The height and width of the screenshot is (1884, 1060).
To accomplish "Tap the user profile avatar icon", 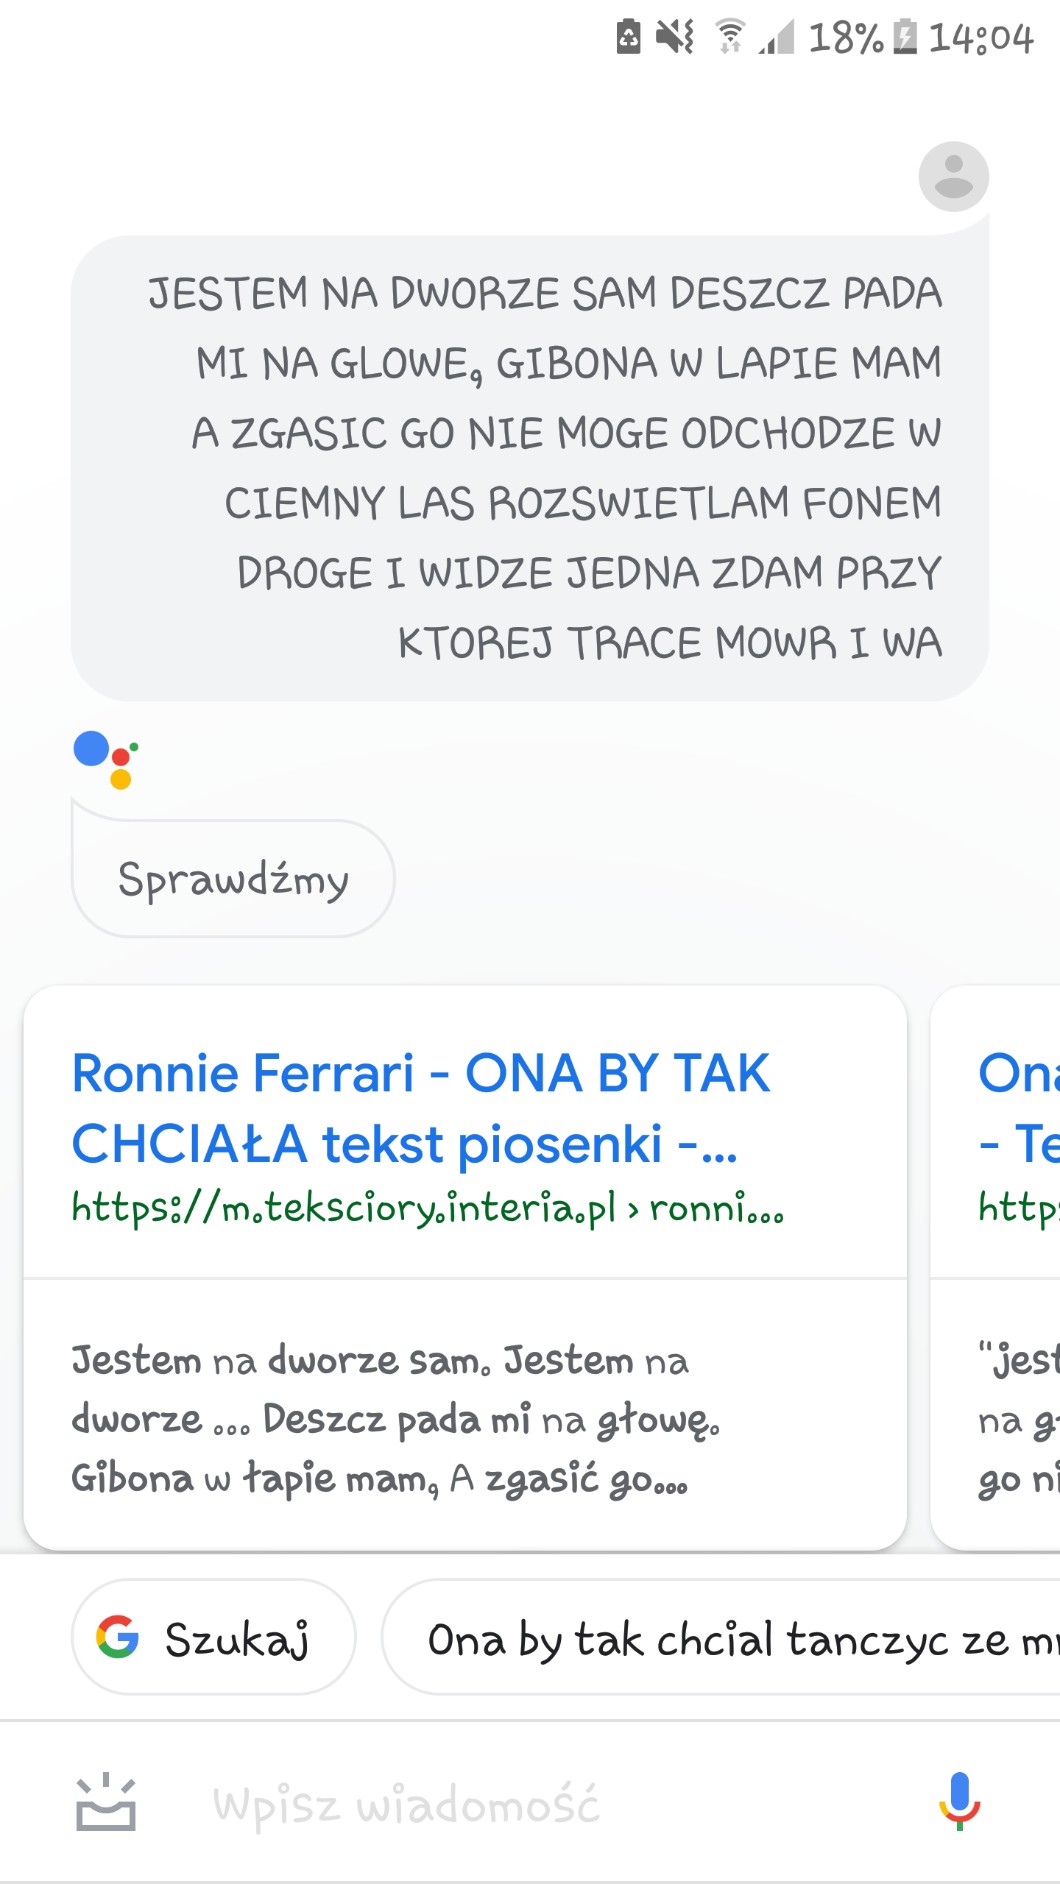I will click(x=953, y=176).
